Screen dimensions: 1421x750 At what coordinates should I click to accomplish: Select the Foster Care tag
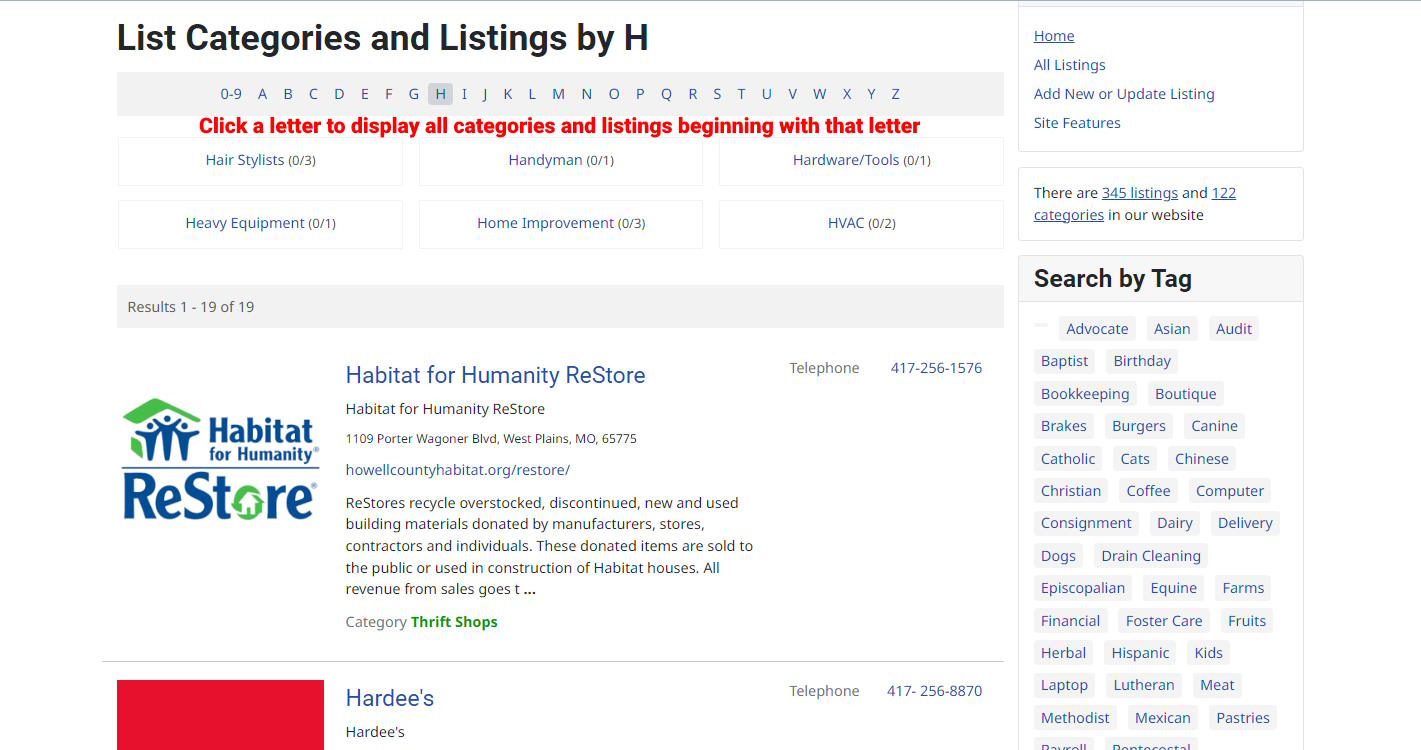coord(1164,621)
